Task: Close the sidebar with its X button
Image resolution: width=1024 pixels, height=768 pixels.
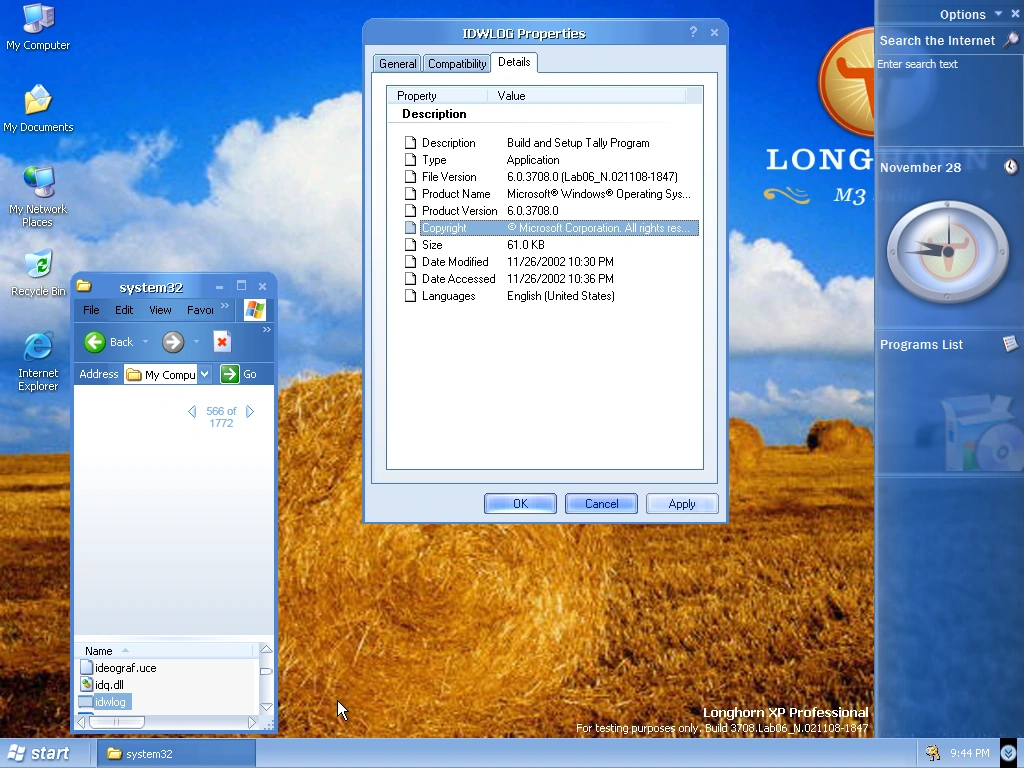Action: (1016, 13)
